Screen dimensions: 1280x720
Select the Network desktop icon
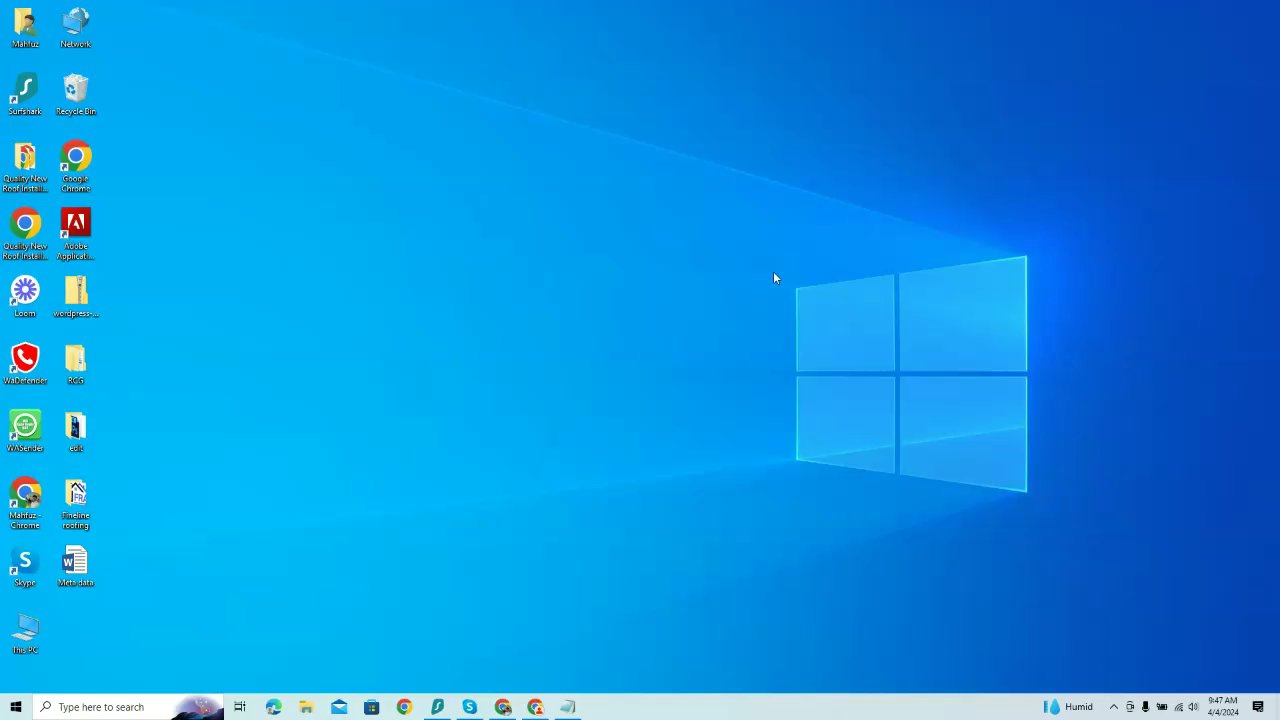(x=76, y=28)
